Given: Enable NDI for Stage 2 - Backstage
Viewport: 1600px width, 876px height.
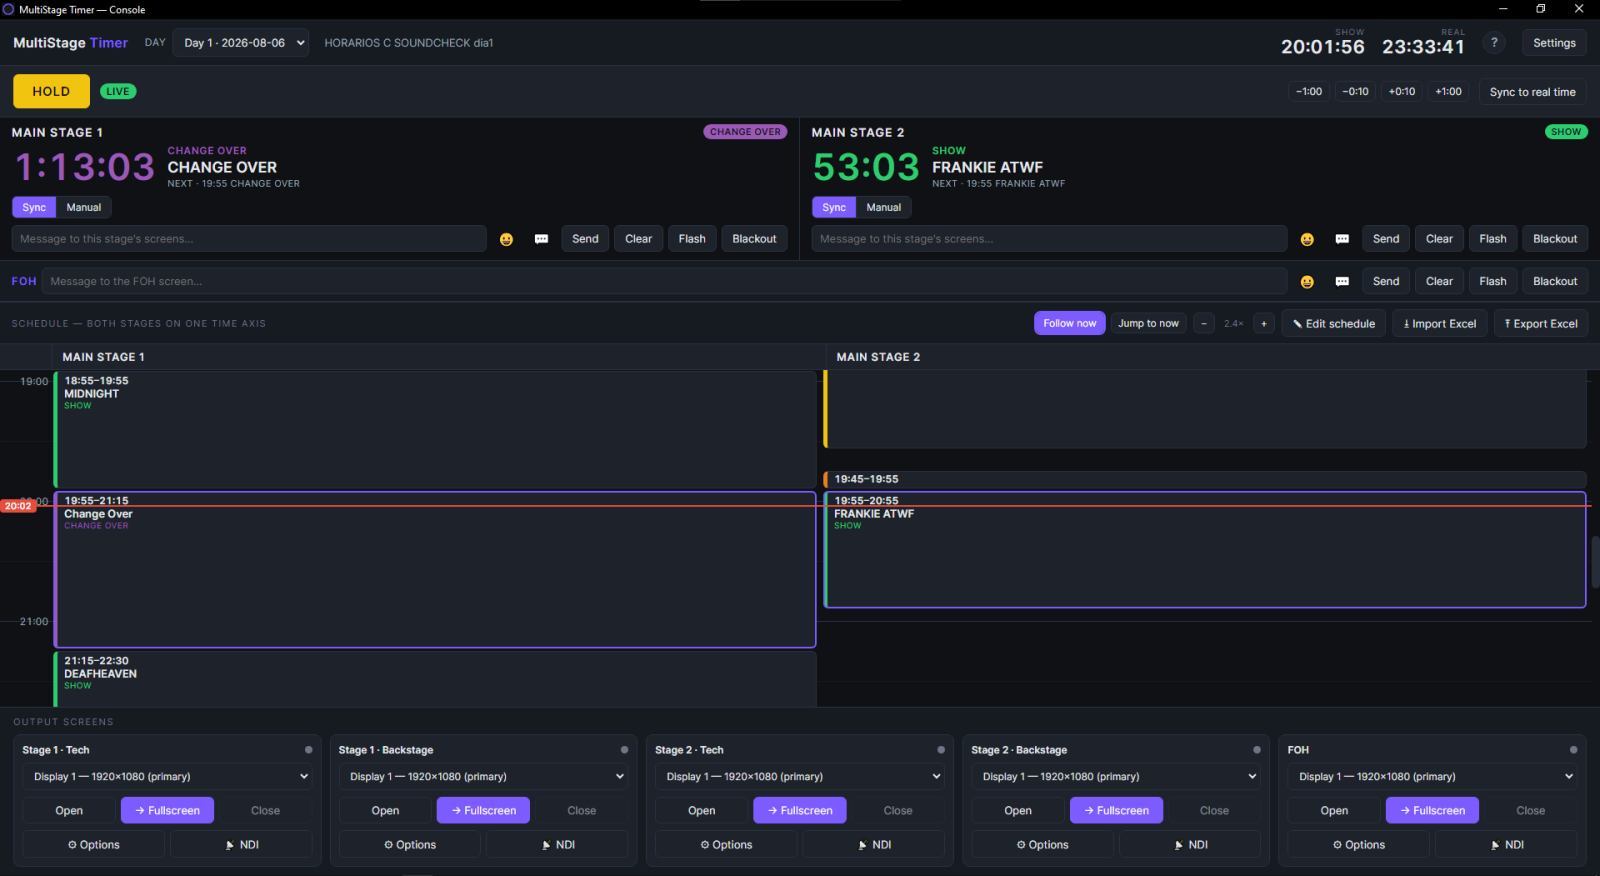Looking at the screenshot, I should [1190, 845].
